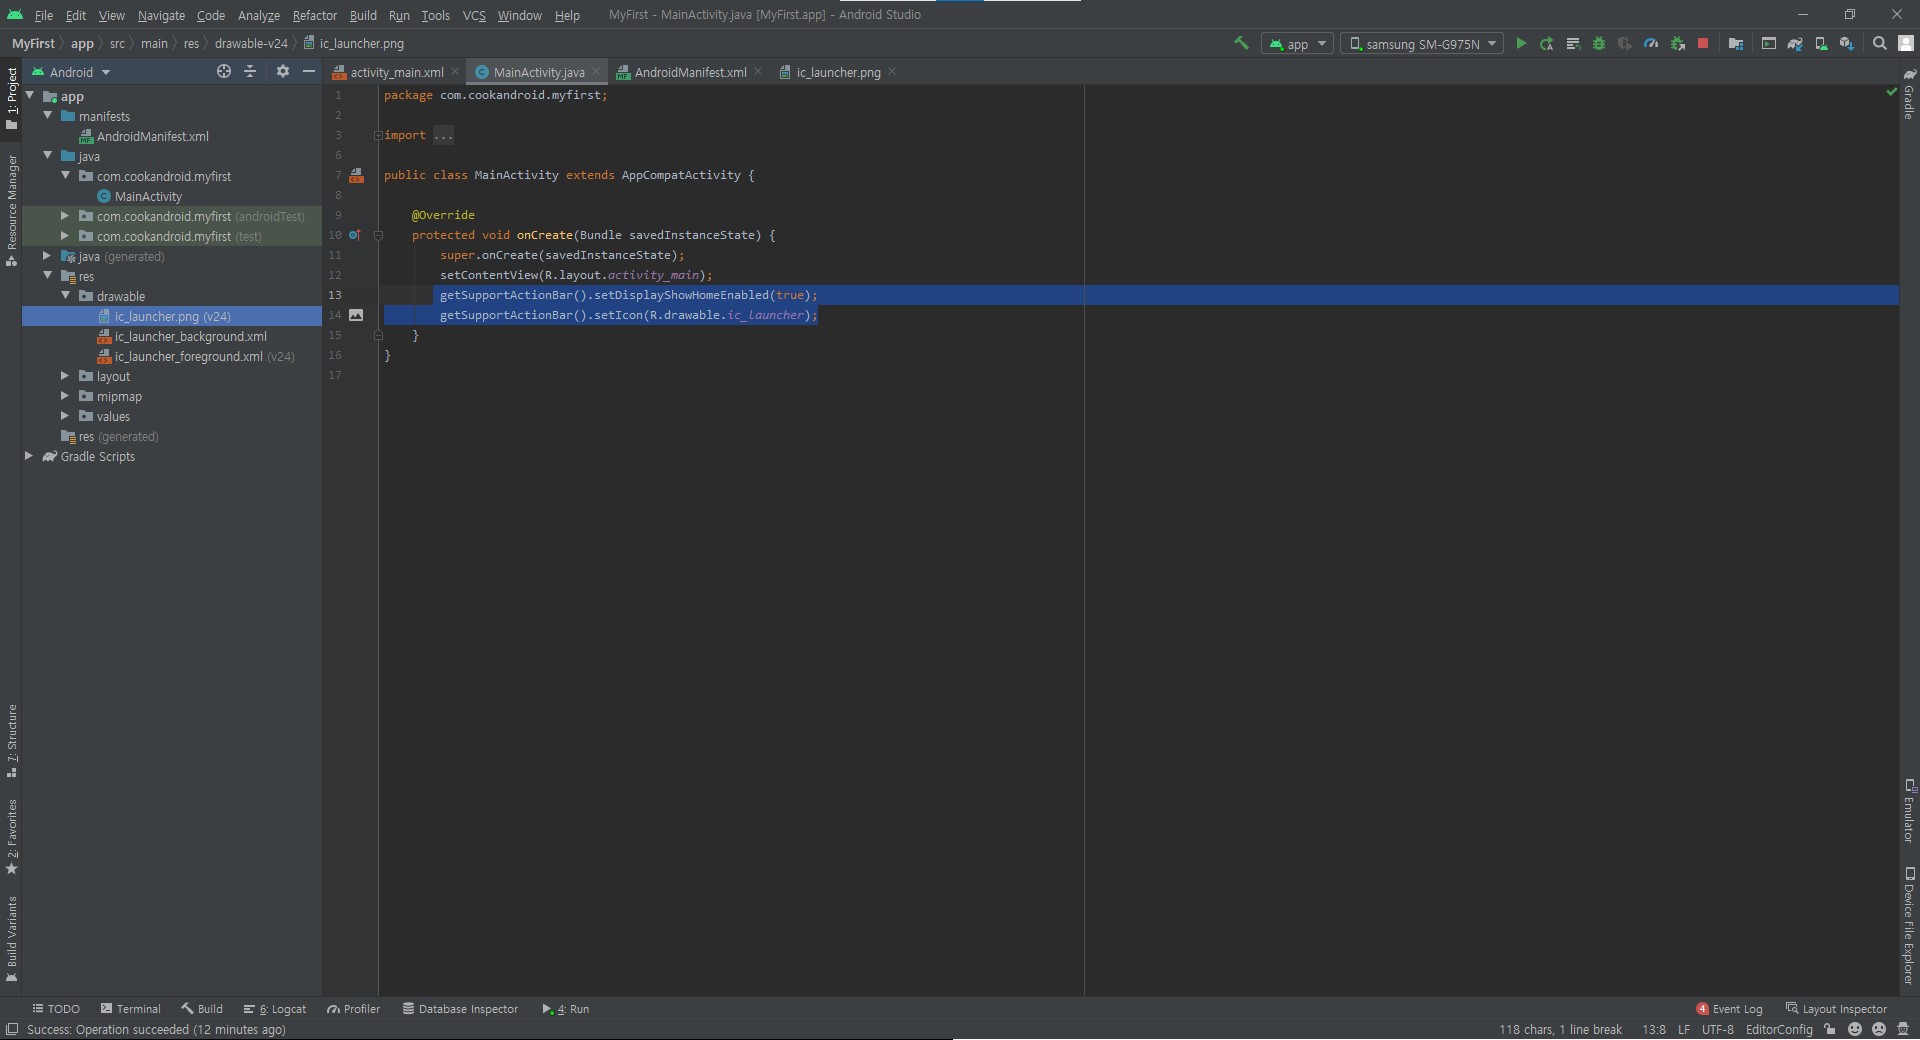Toggle the read-only lock icon in status bar

(1829, 1029)
